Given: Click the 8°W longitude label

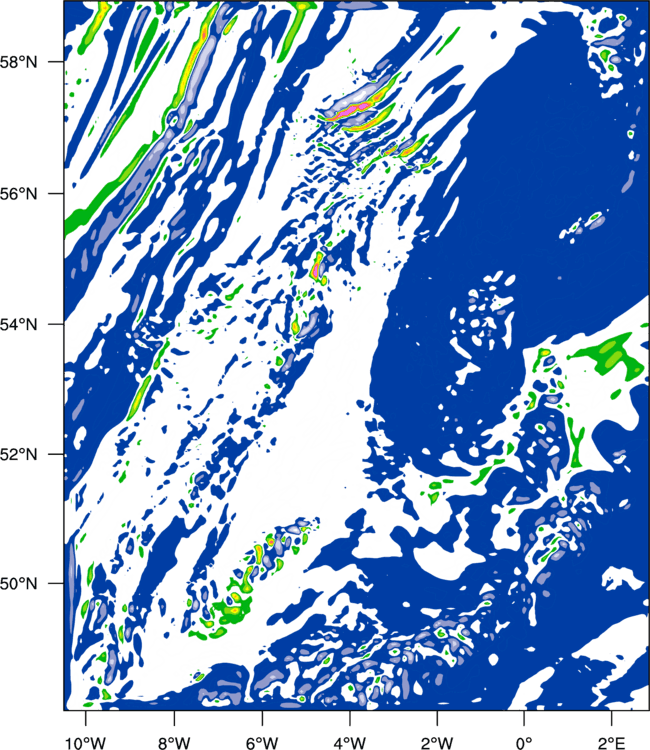Looking at the screenshot, I should click(x=174, y=742).
